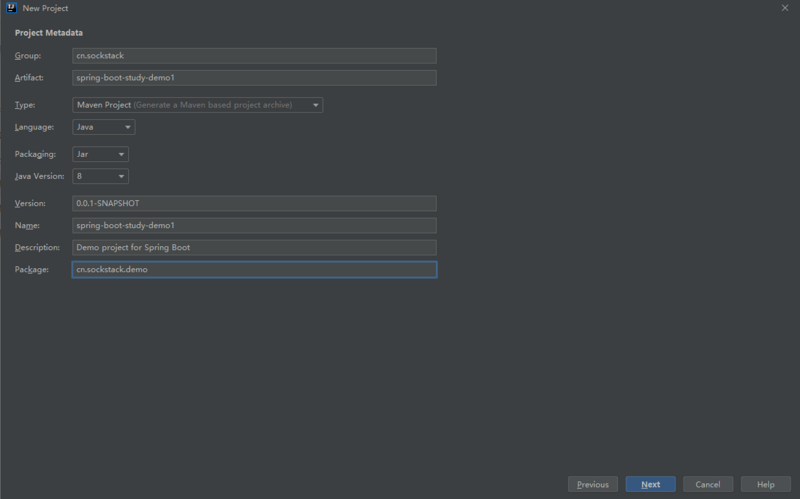This screenshot has width=800, height=499.
Task: Click the Packaging label
Action: 35,154
